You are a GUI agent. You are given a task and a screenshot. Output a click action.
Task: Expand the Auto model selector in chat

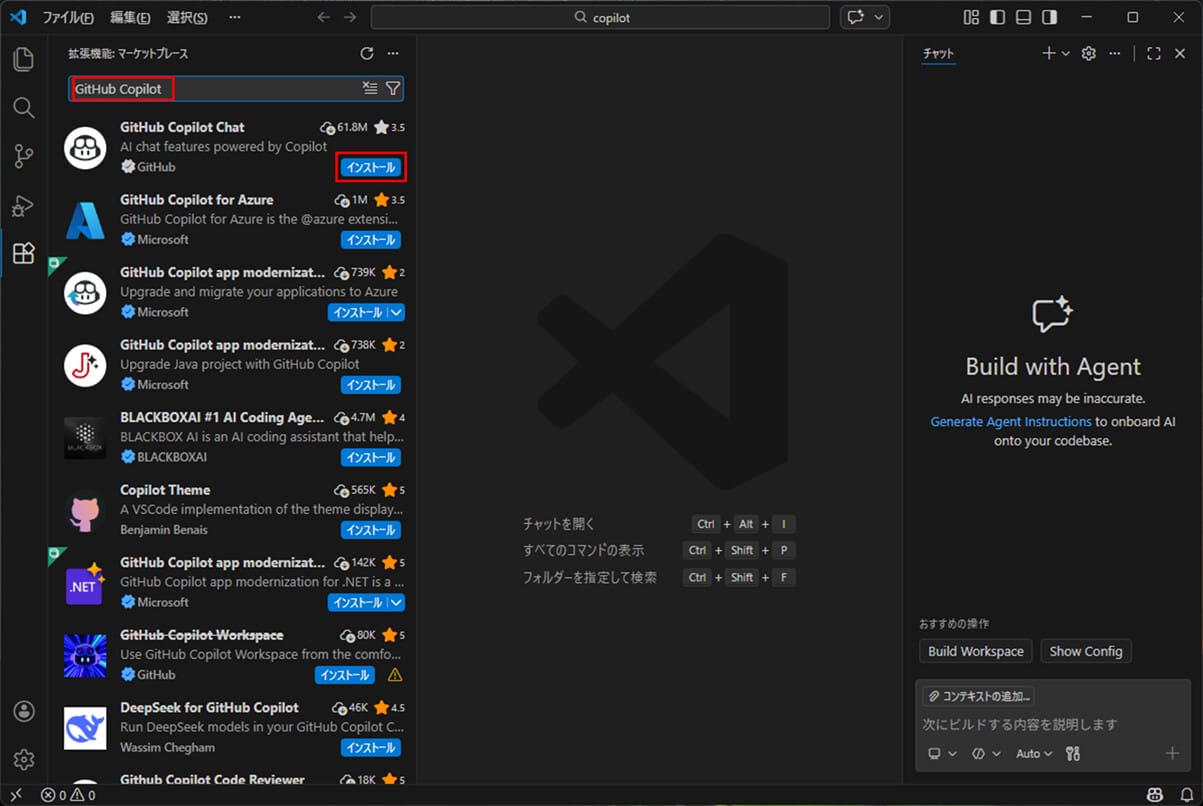[1034, 753]
